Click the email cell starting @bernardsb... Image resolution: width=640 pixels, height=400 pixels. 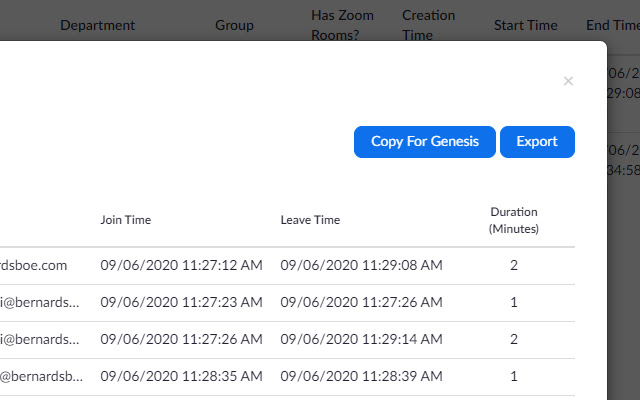tap(41, 376)
